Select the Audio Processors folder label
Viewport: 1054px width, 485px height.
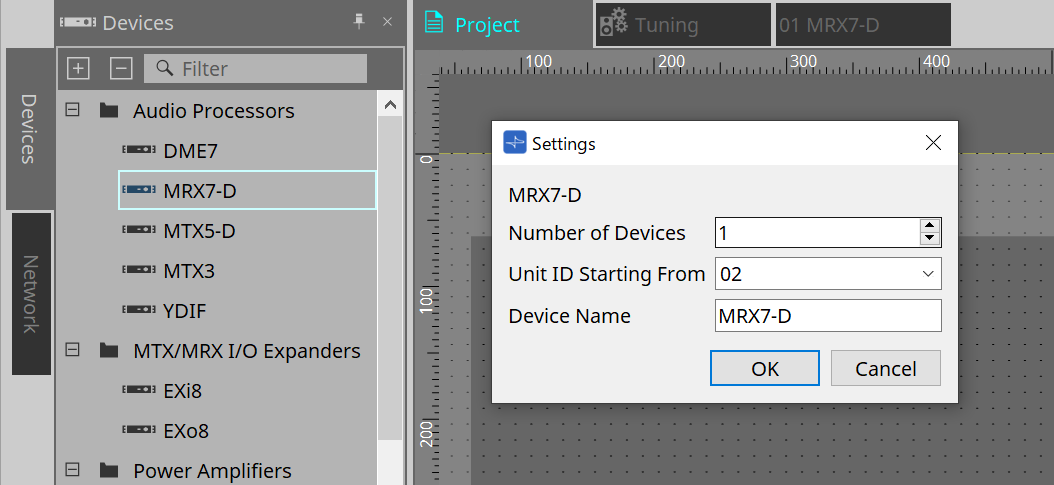[214, 111]
